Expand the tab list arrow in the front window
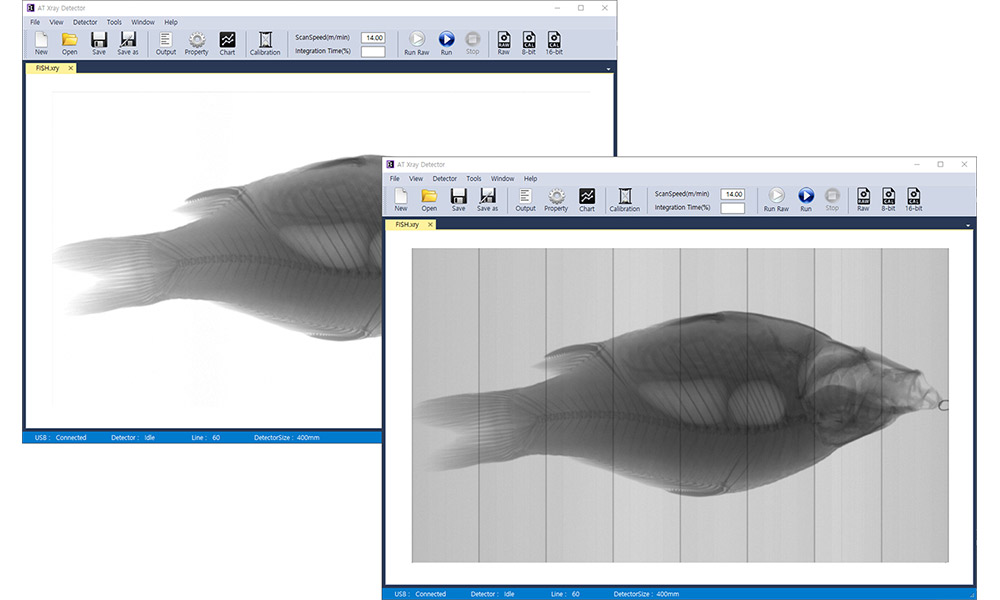The height and width of the screenshot is (600, 1000). (968, 226)
